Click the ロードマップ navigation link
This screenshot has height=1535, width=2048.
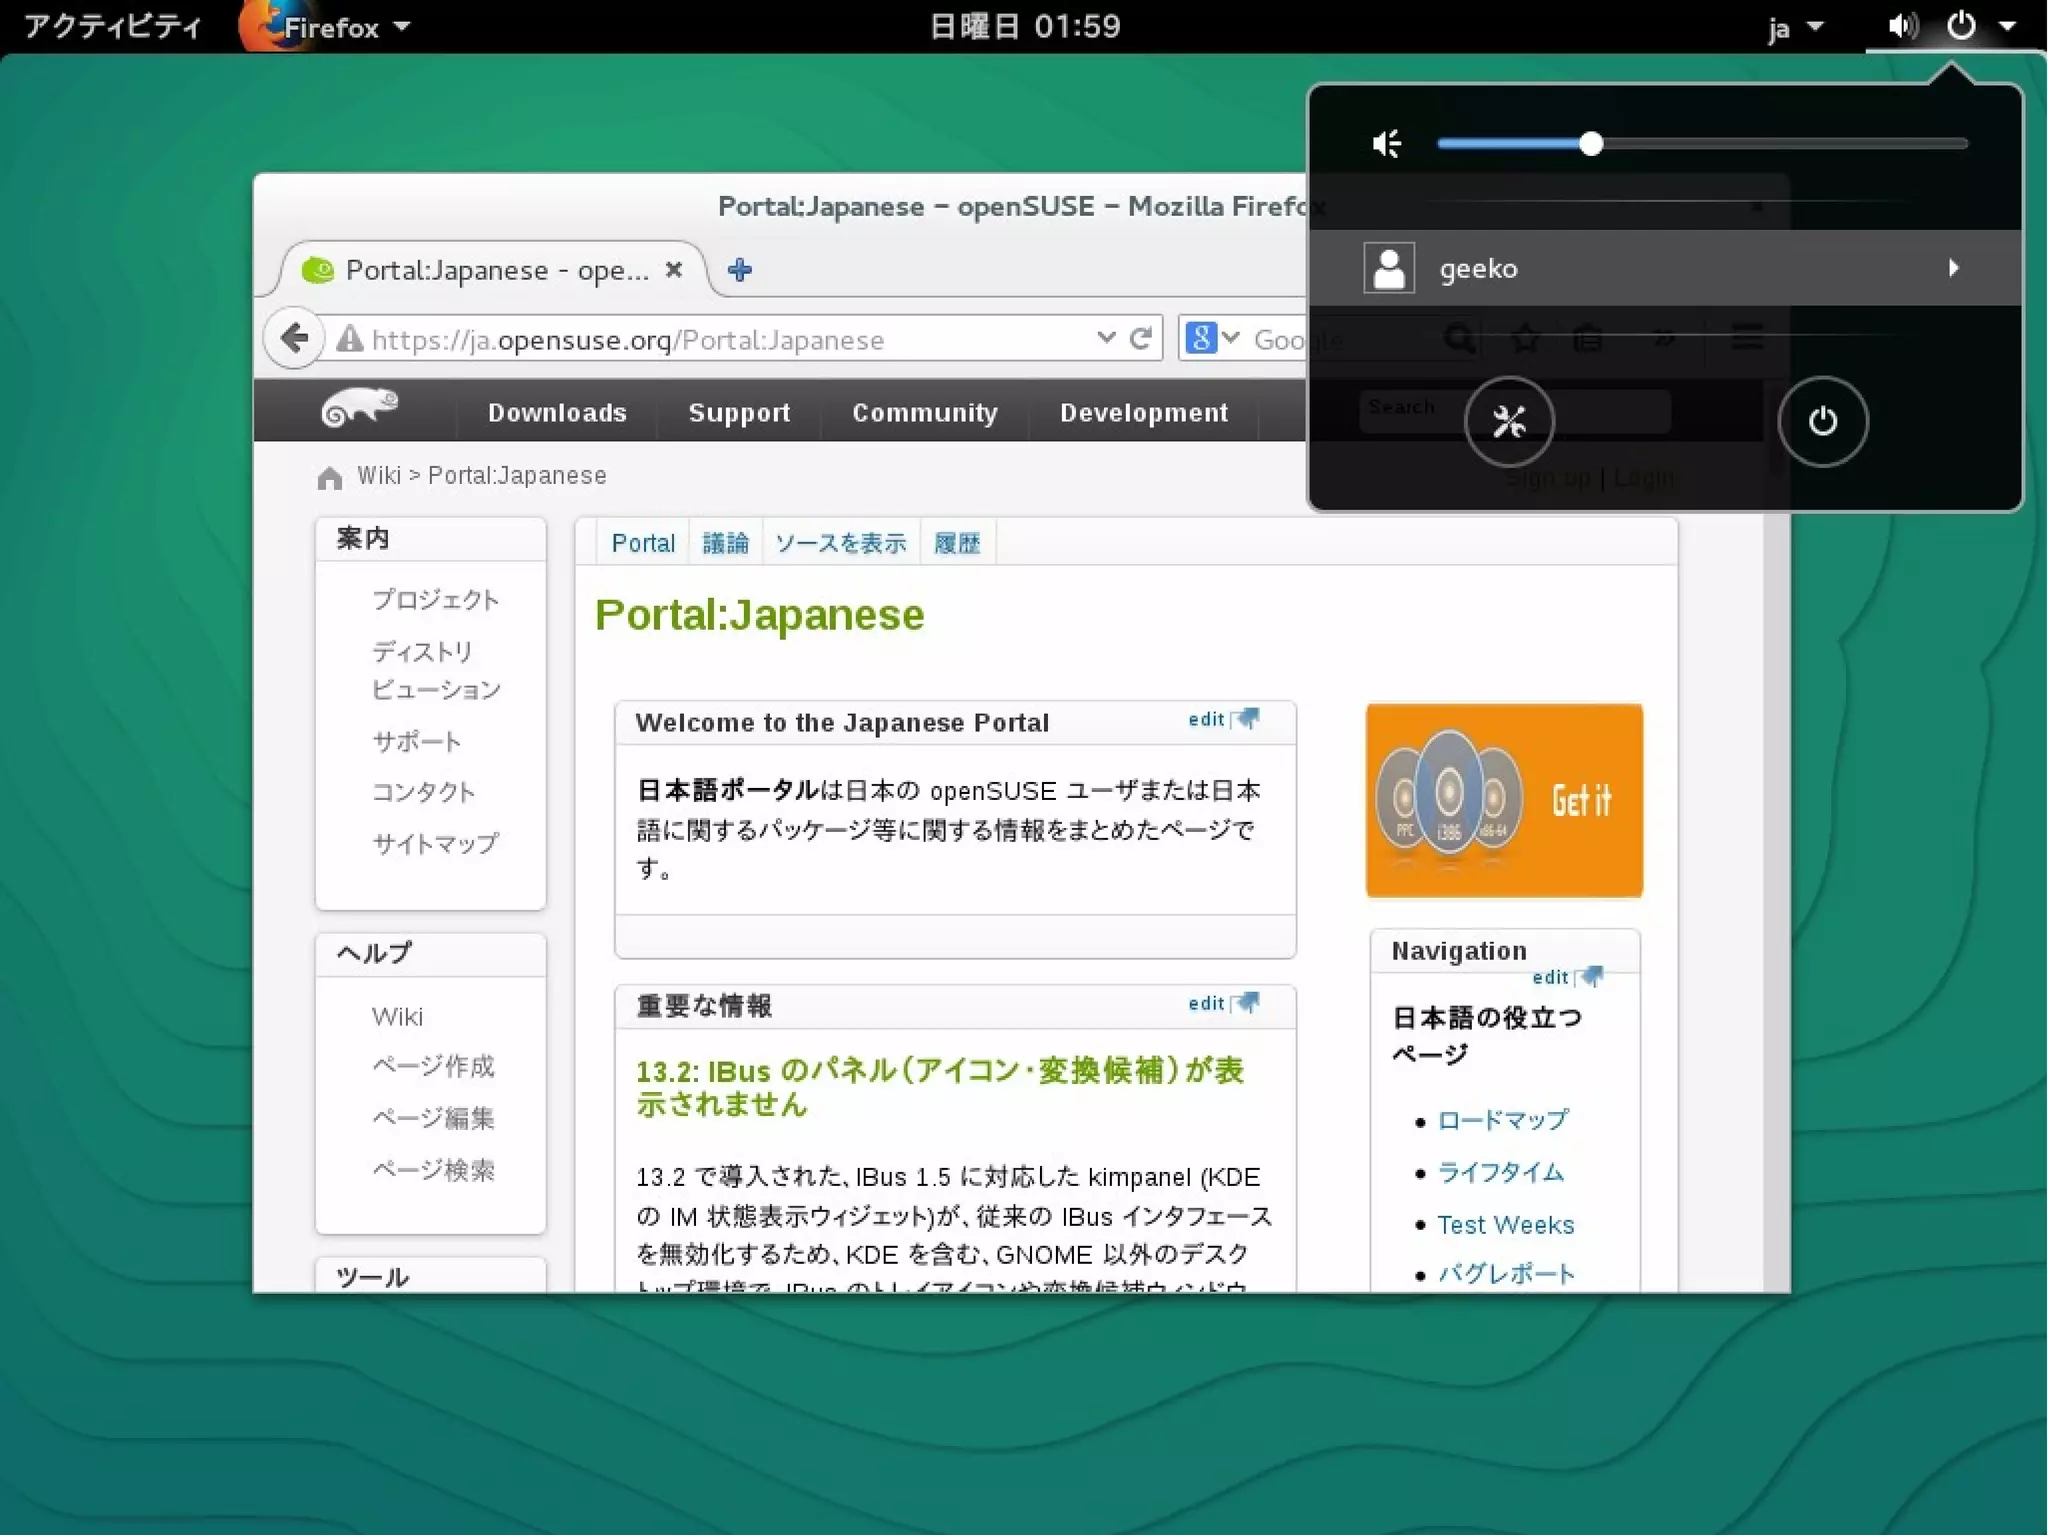(1503, 1120)
